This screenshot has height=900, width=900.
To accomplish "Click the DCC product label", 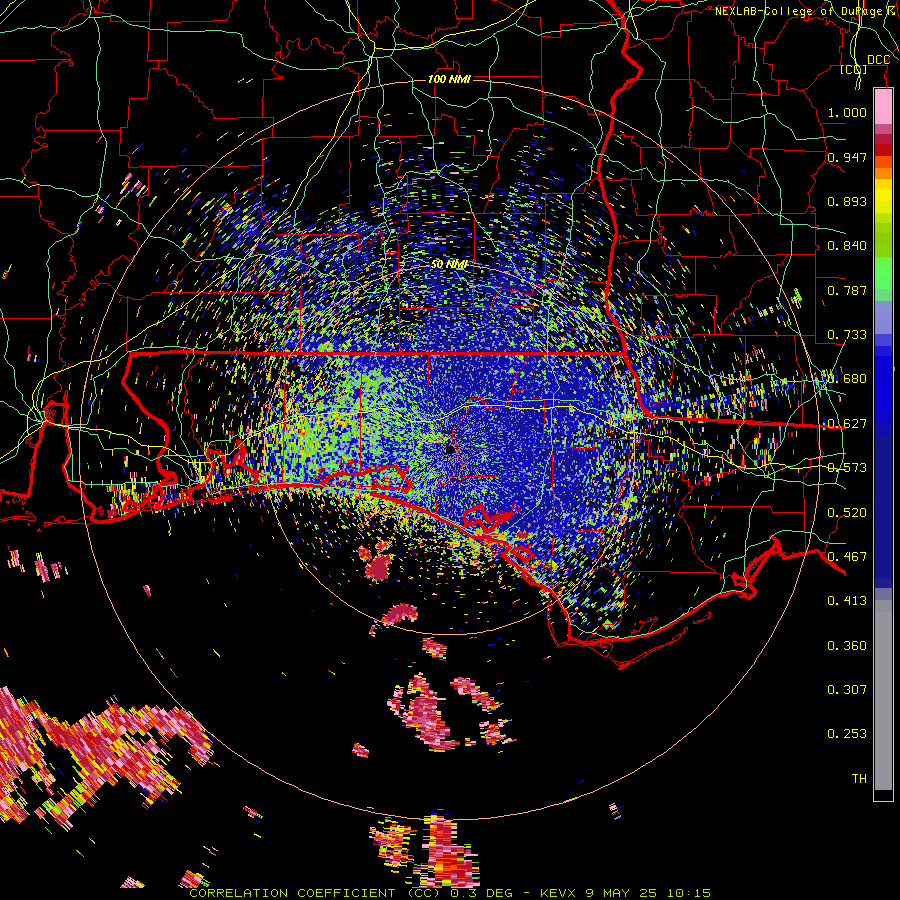I will 878,60.
